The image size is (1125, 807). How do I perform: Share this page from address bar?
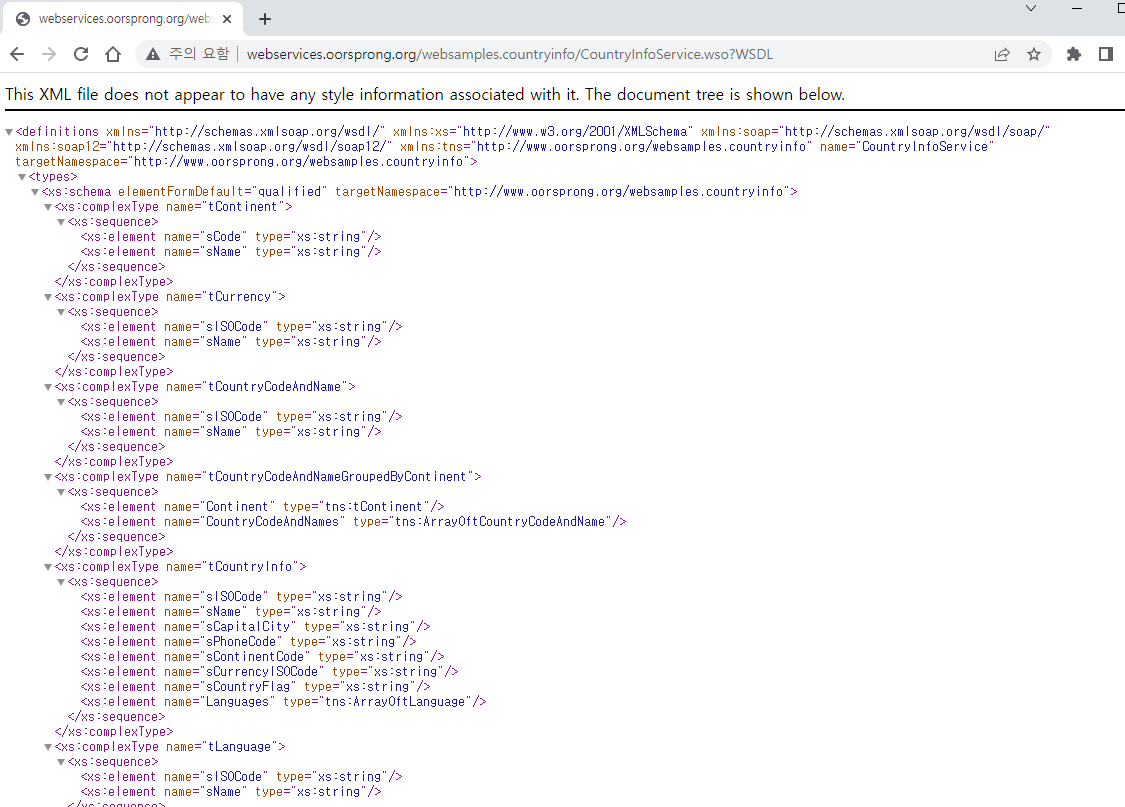1002,55
